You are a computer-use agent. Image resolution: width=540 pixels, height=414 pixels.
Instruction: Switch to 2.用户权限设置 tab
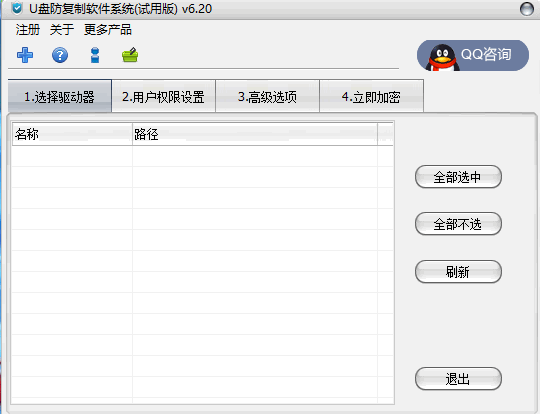(x=164, y=96)
